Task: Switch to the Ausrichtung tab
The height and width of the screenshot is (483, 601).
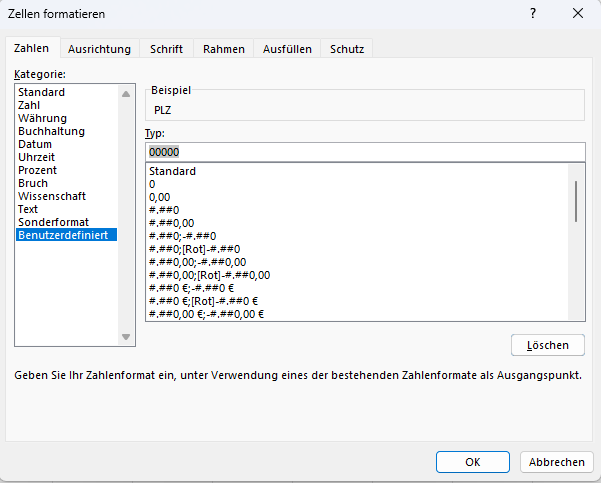Action: [99, 49]
